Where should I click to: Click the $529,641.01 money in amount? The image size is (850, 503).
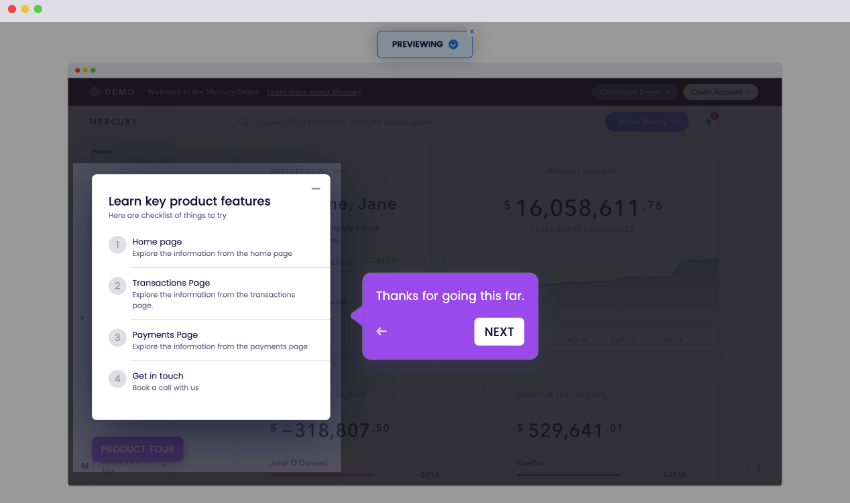570,430
